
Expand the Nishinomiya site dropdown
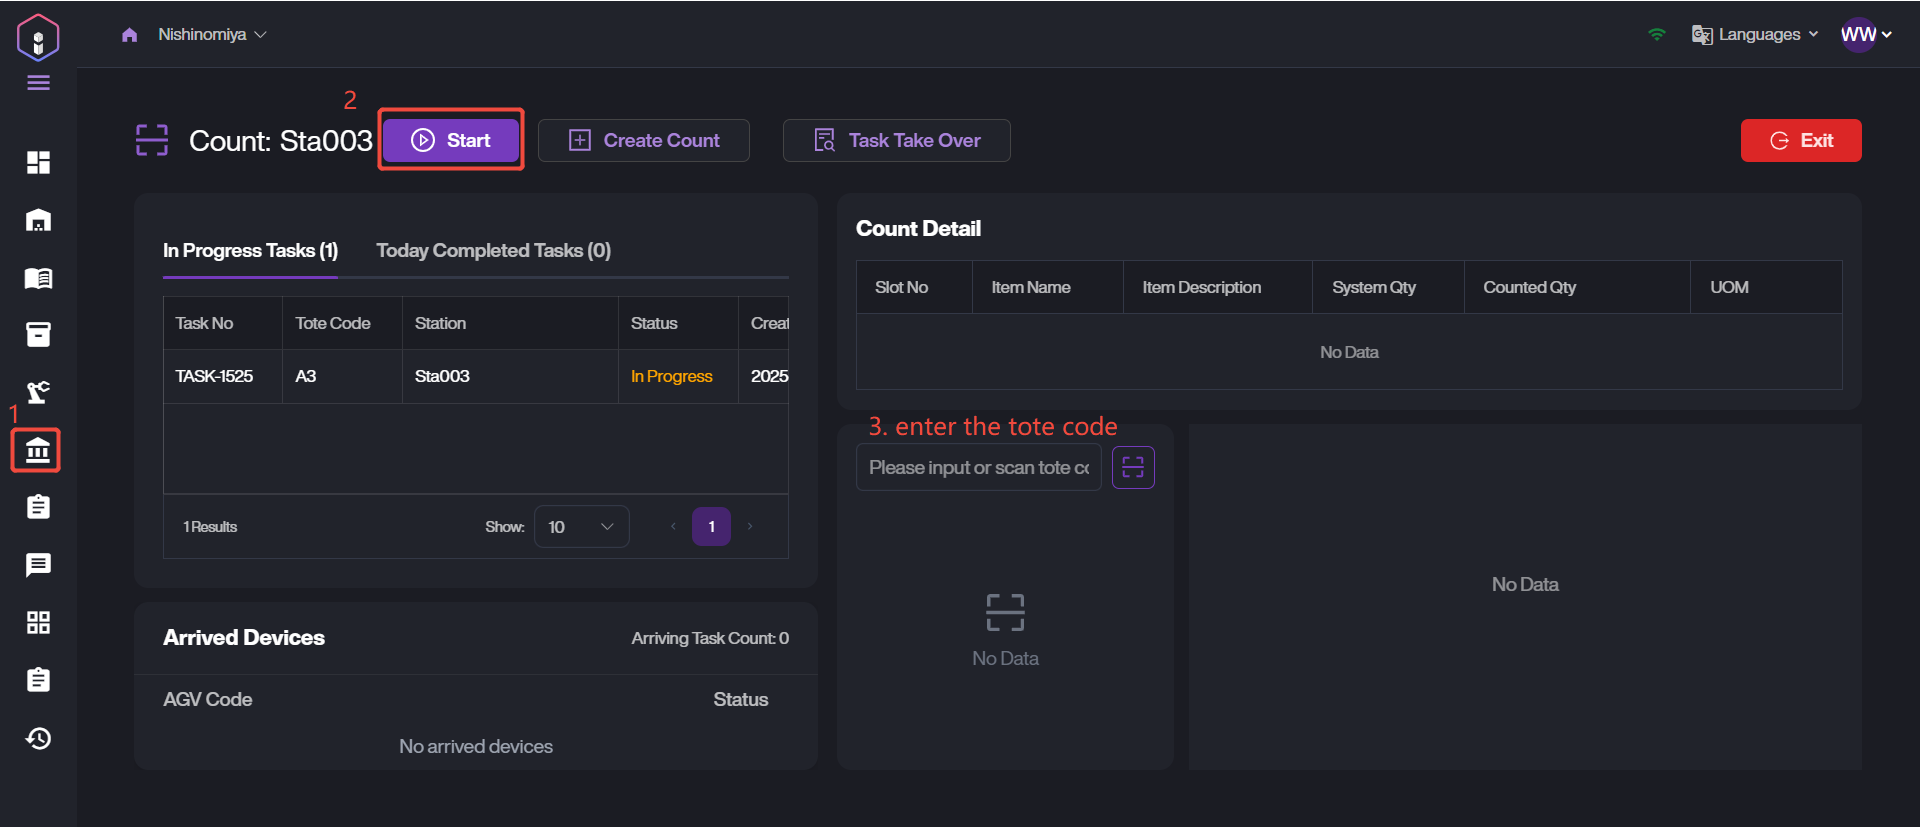pyautogui.click(x=212, y=35)
